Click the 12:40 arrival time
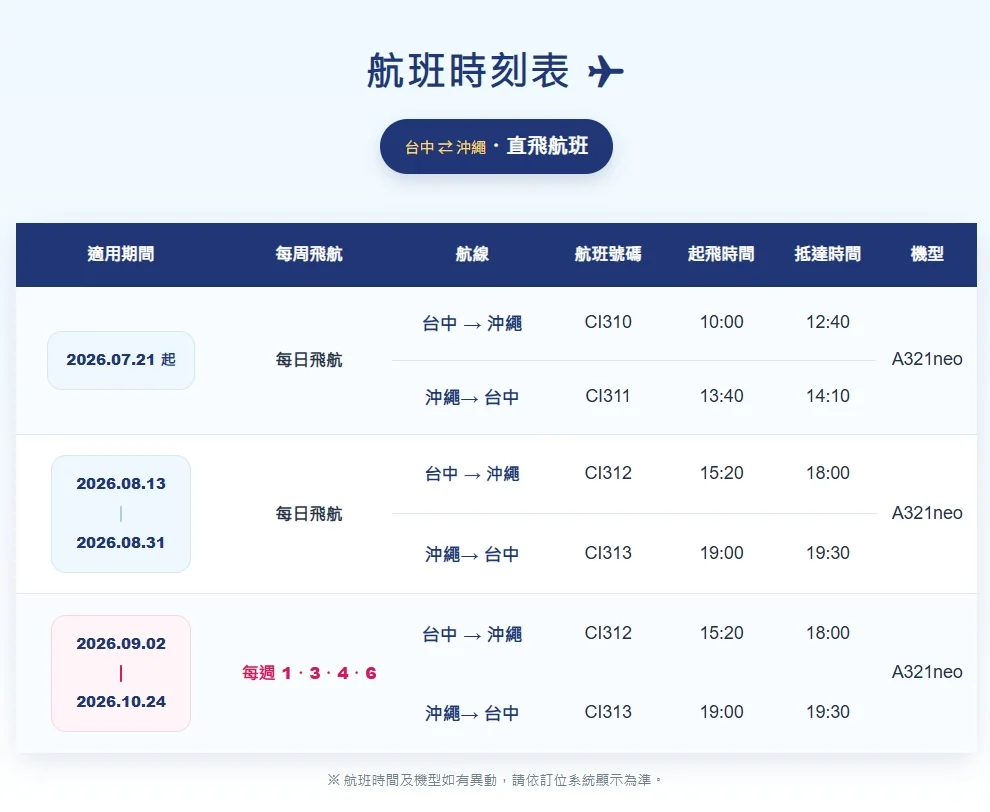This screenshot has height=812, width=990. (x=828, y=322)
